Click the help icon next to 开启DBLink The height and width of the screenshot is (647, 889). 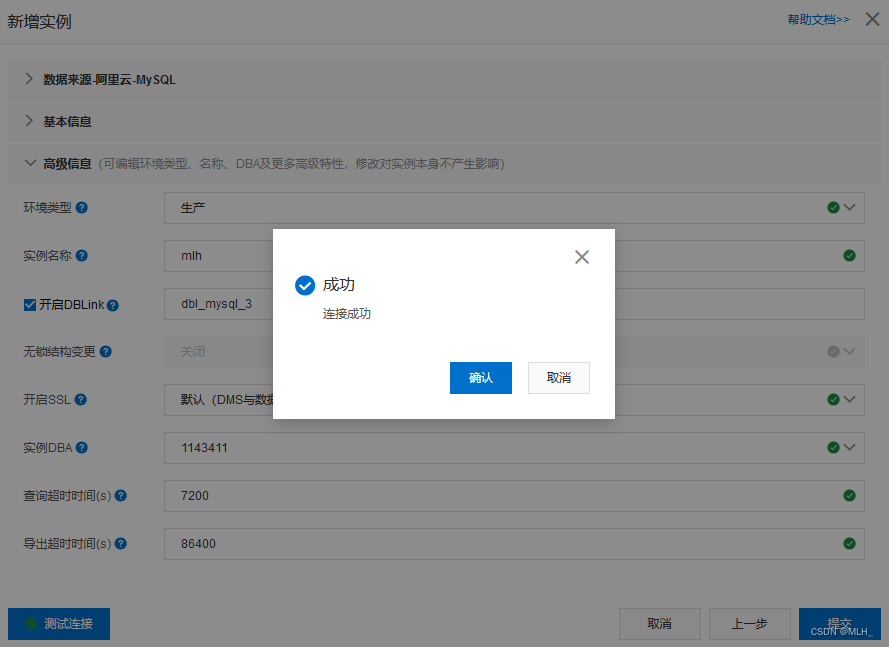tap(113, 305)
